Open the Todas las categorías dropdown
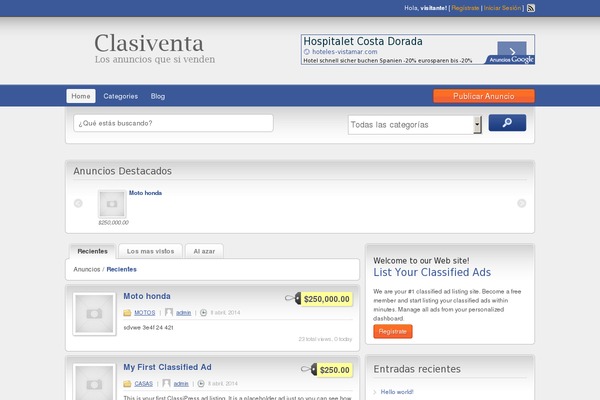 [x=415, y=125]
